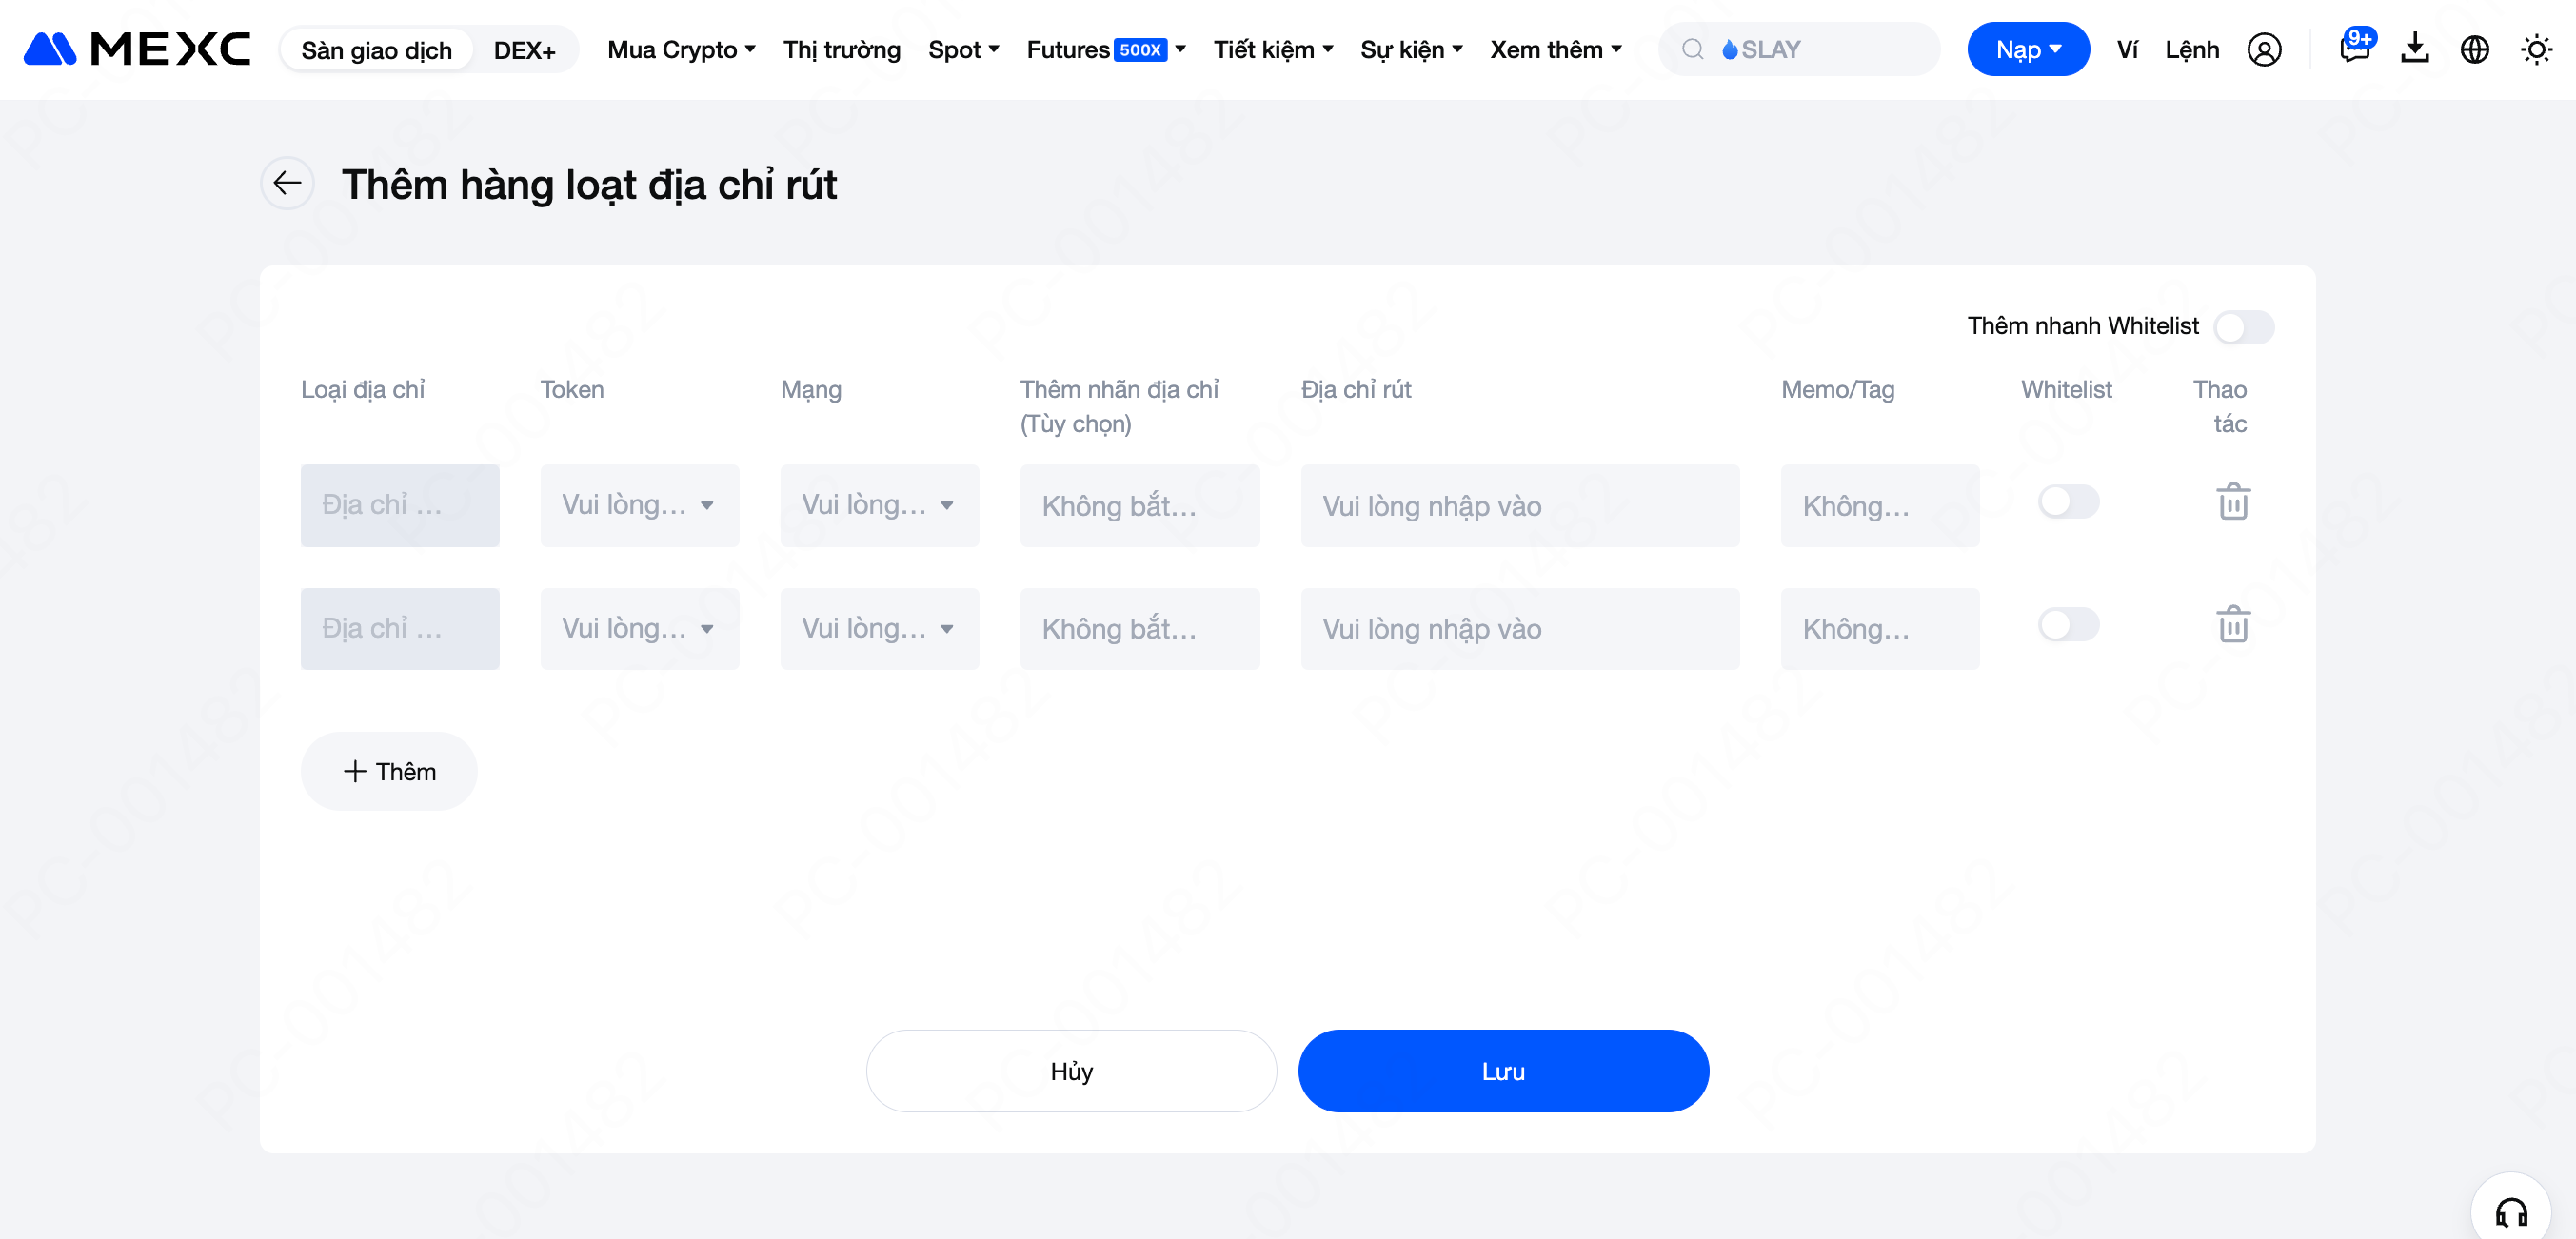
Task: Click the back arrow beside page title
Action: pyautogui.click(x=287, y=183)
